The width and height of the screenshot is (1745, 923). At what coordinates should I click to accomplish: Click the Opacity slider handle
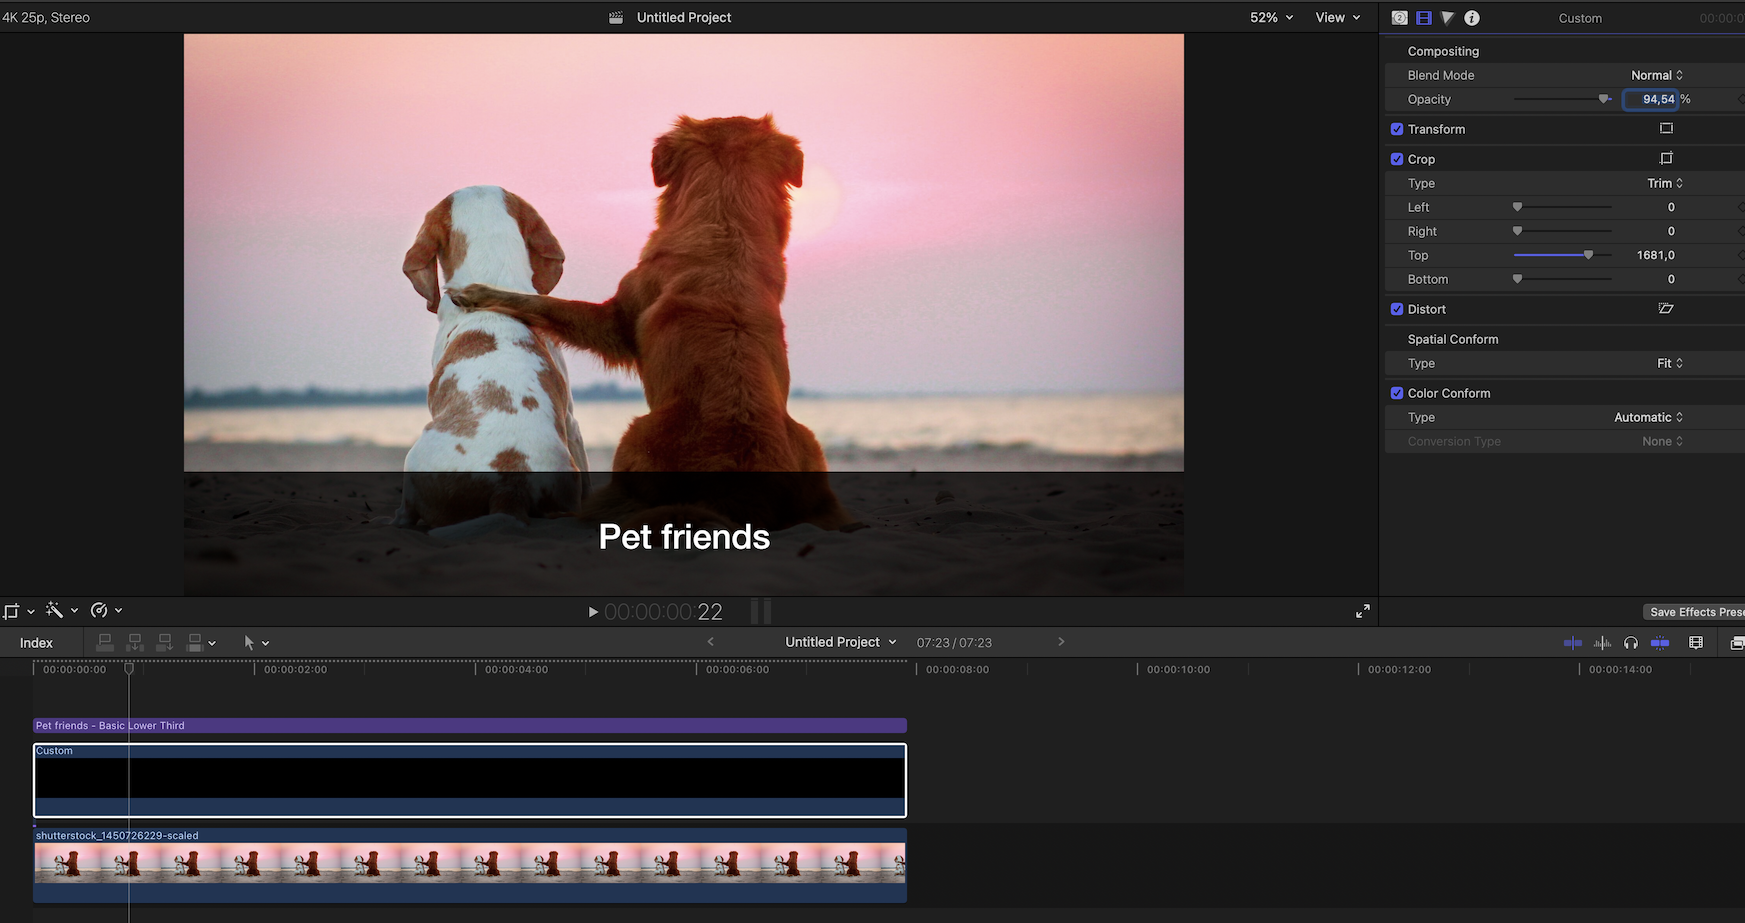tap(1604, 99)
